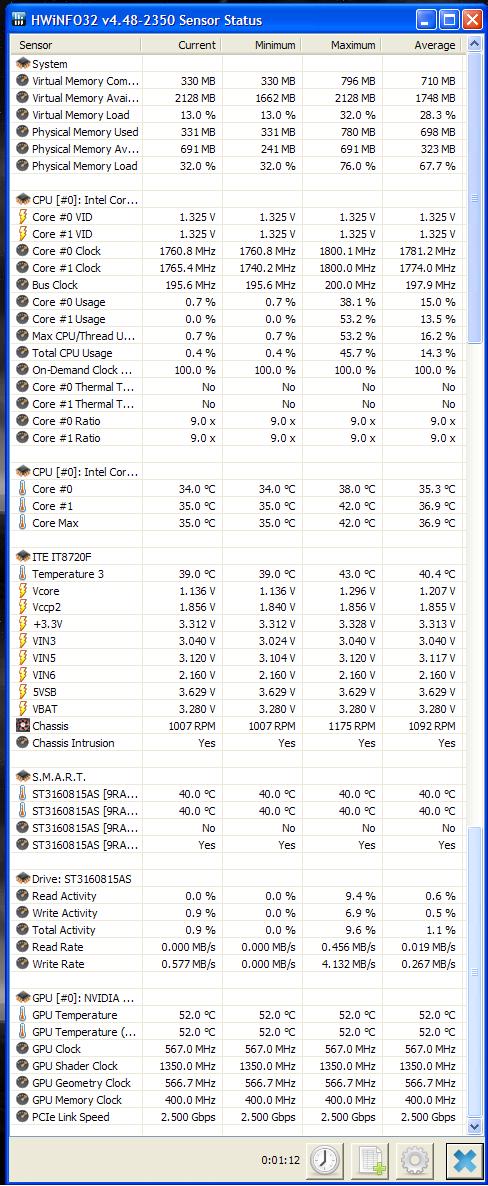Select the Total CPU Usage row
Image resolution: width=488 pixels, height=1186 pixels.
point(237,352)
